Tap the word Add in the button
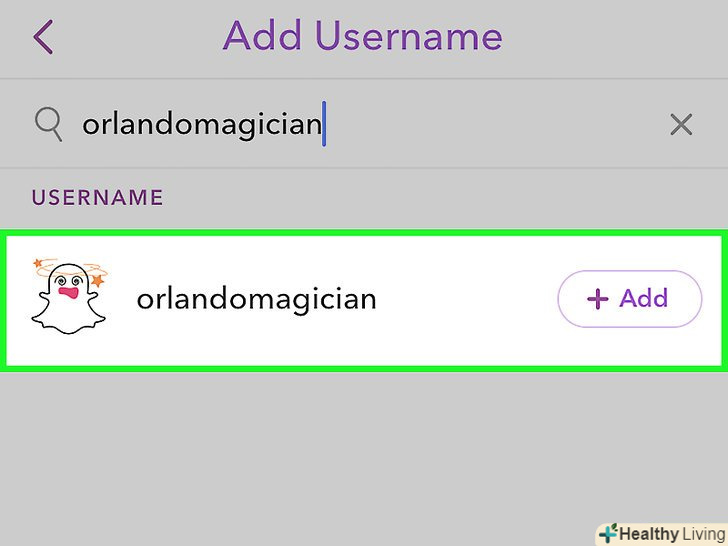 pos(644,298)
